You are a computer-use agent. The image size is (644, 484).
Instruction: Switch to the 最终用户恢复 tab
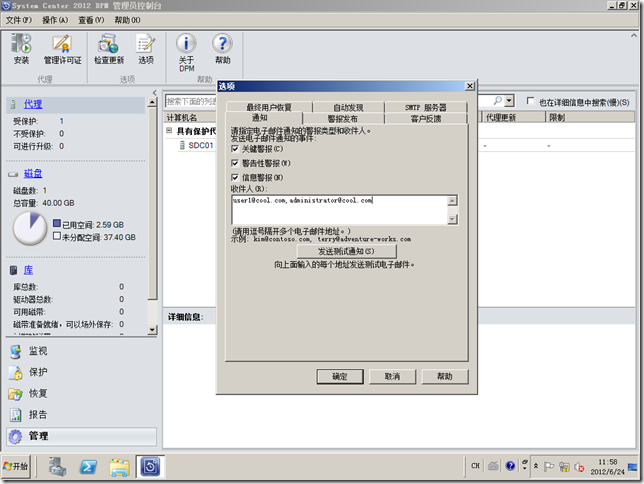click(x=269, y=107)
